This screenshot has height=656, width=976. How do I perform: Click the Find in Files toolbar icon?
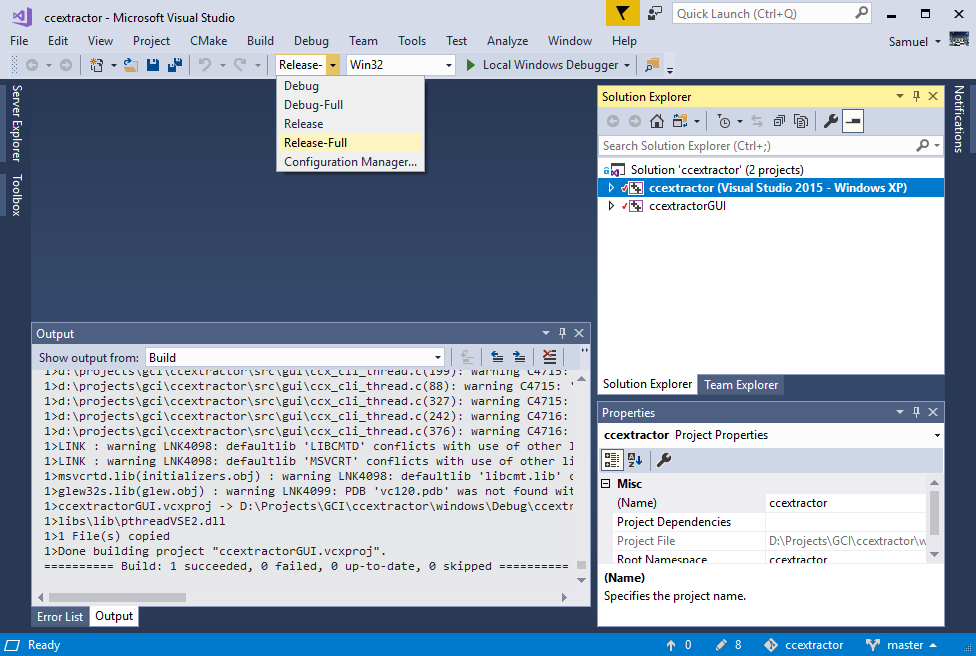pos(652,65)
